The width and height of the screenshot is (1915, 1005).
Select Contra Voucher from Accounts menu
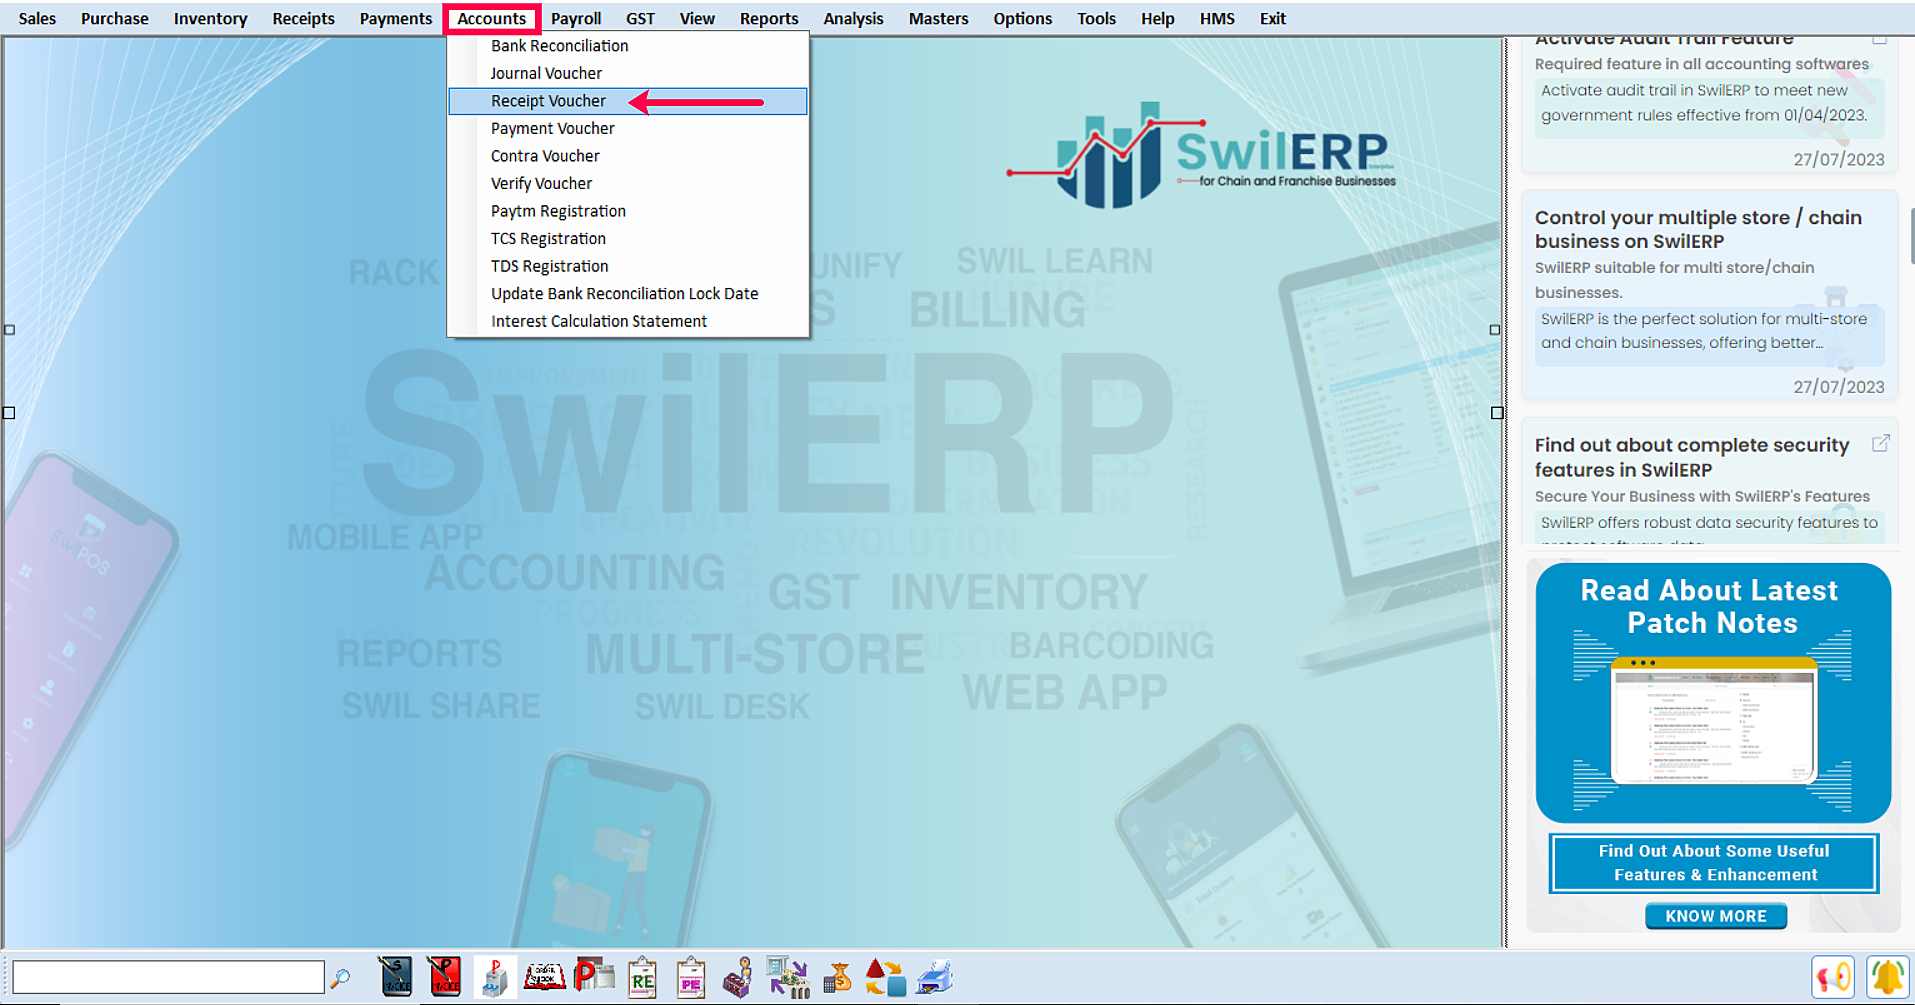point(628,156)
